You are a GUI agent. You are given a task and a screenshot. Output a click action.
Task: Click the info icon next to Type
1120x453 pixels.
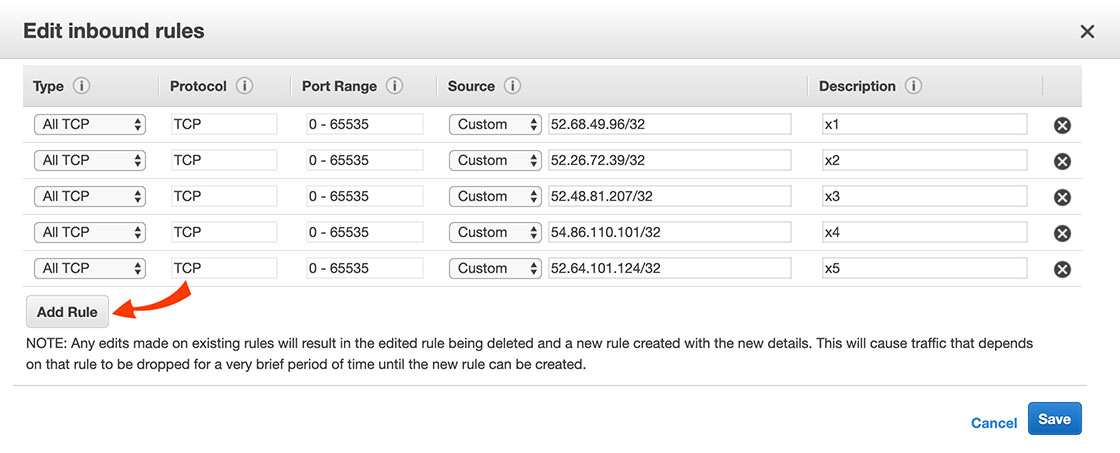coord(81,86)
